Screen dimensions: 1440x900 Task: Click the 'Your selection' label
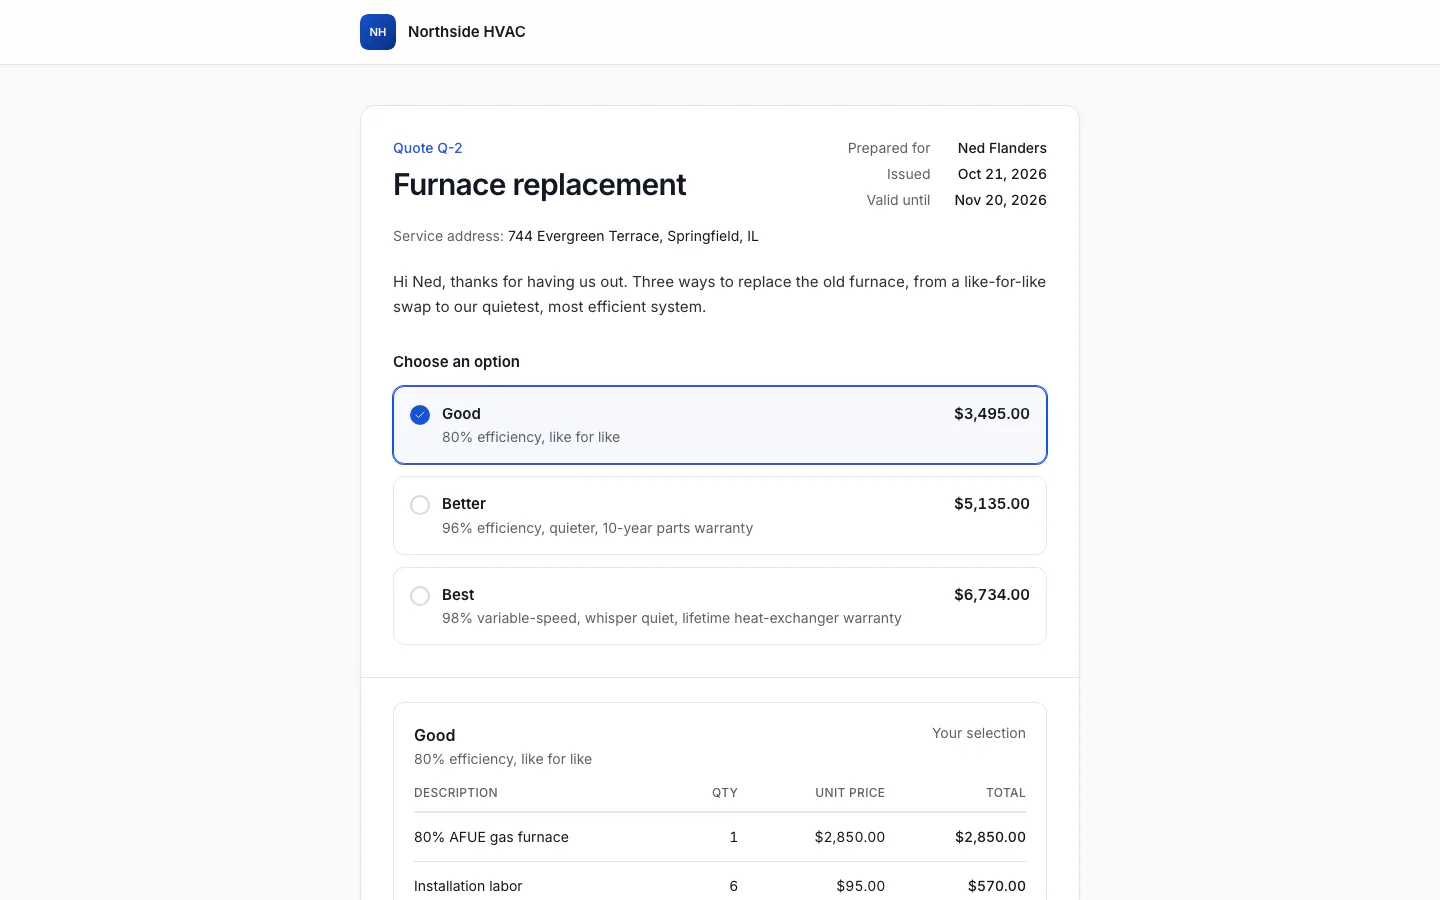(x=979, y=733)
